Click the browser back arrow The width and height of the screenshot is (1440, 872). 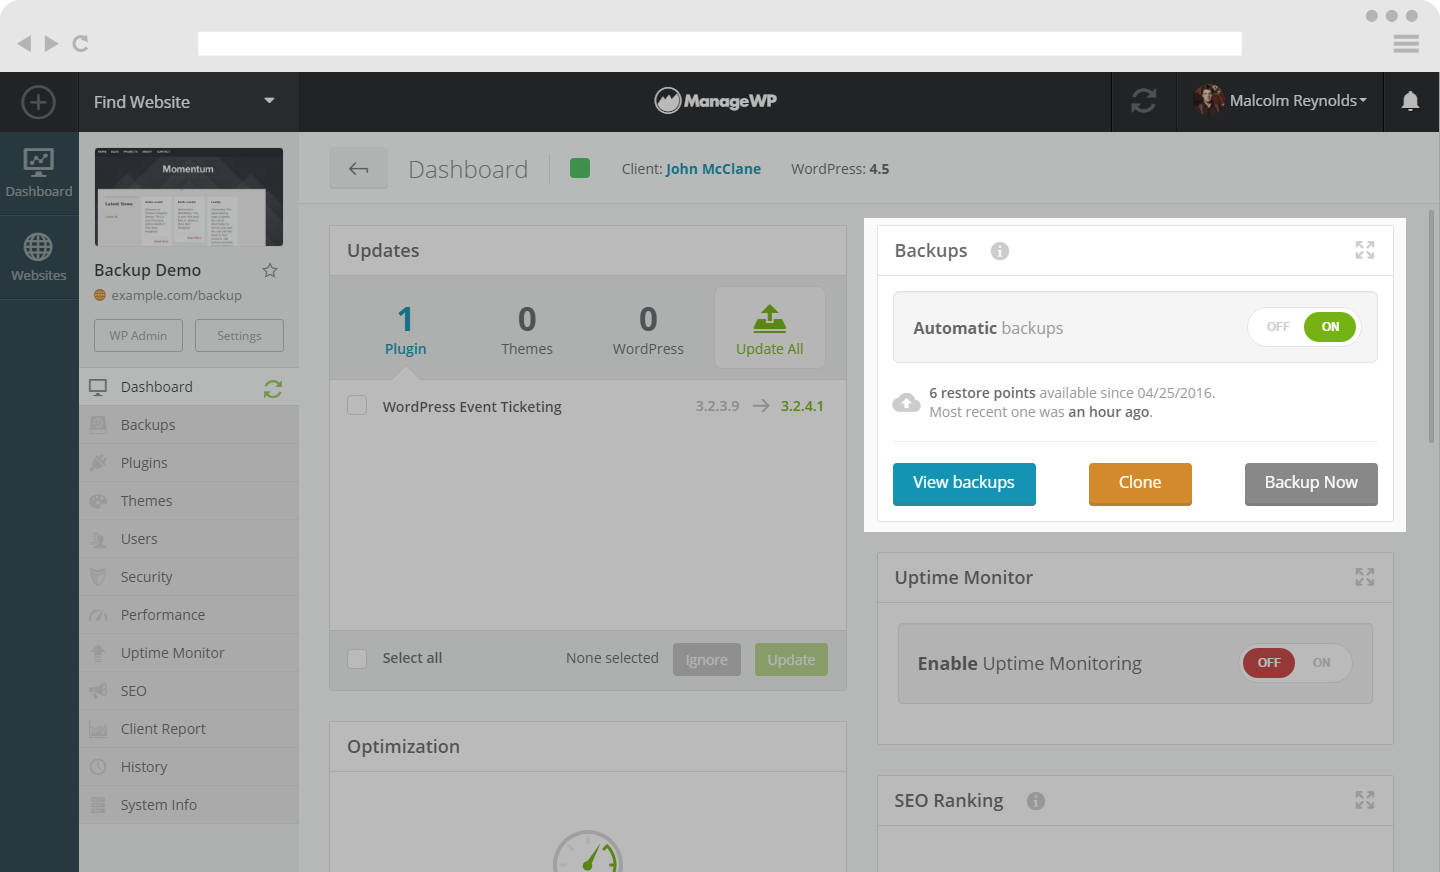24,43
